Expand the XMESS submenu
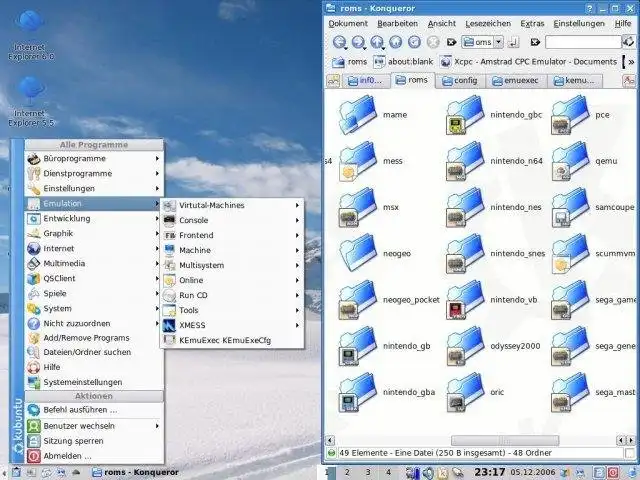This screenshot has height=480, width=640. coord(232,325)
